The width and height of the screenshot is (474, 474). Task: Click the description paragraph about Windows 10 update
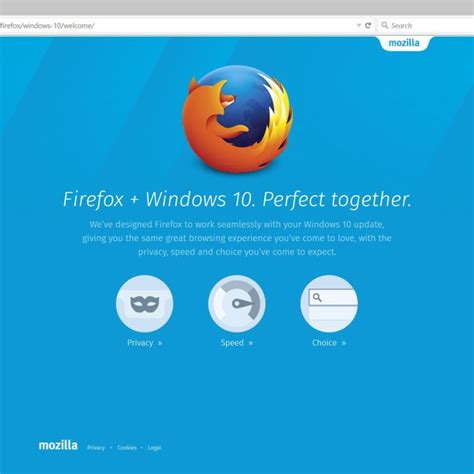click(x=237, y=238)
